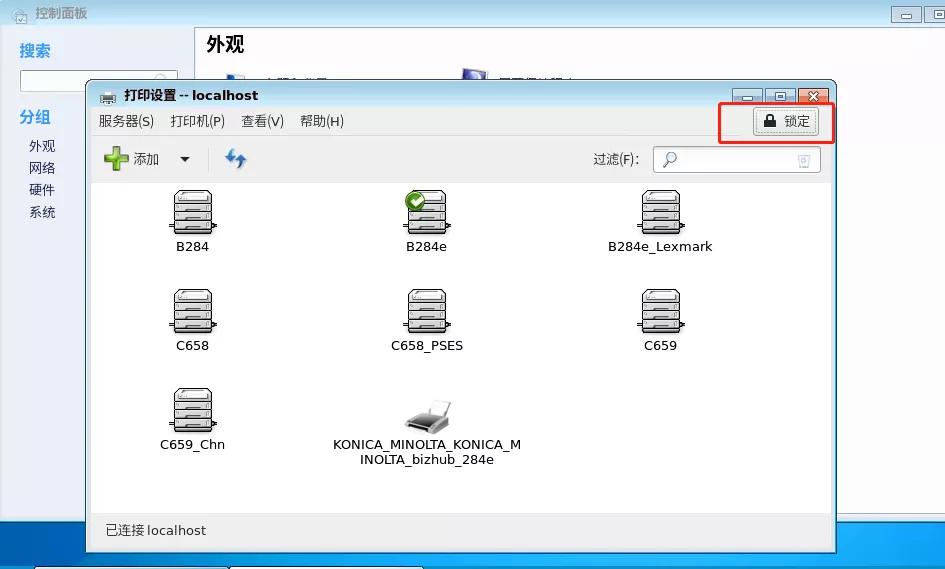Minimize the Control Panel window
The image size is (945, 569).
point(906,15)
